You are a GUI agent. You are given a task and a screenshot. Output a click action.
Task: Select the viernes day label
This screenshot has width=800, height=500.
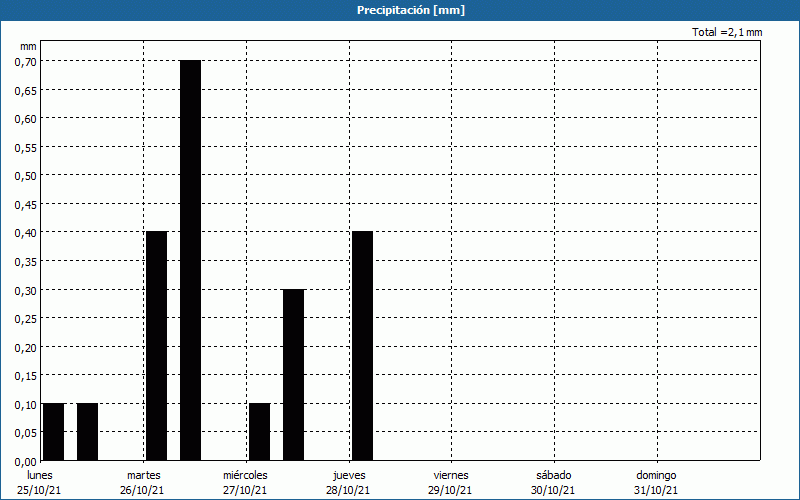(451, 475)
